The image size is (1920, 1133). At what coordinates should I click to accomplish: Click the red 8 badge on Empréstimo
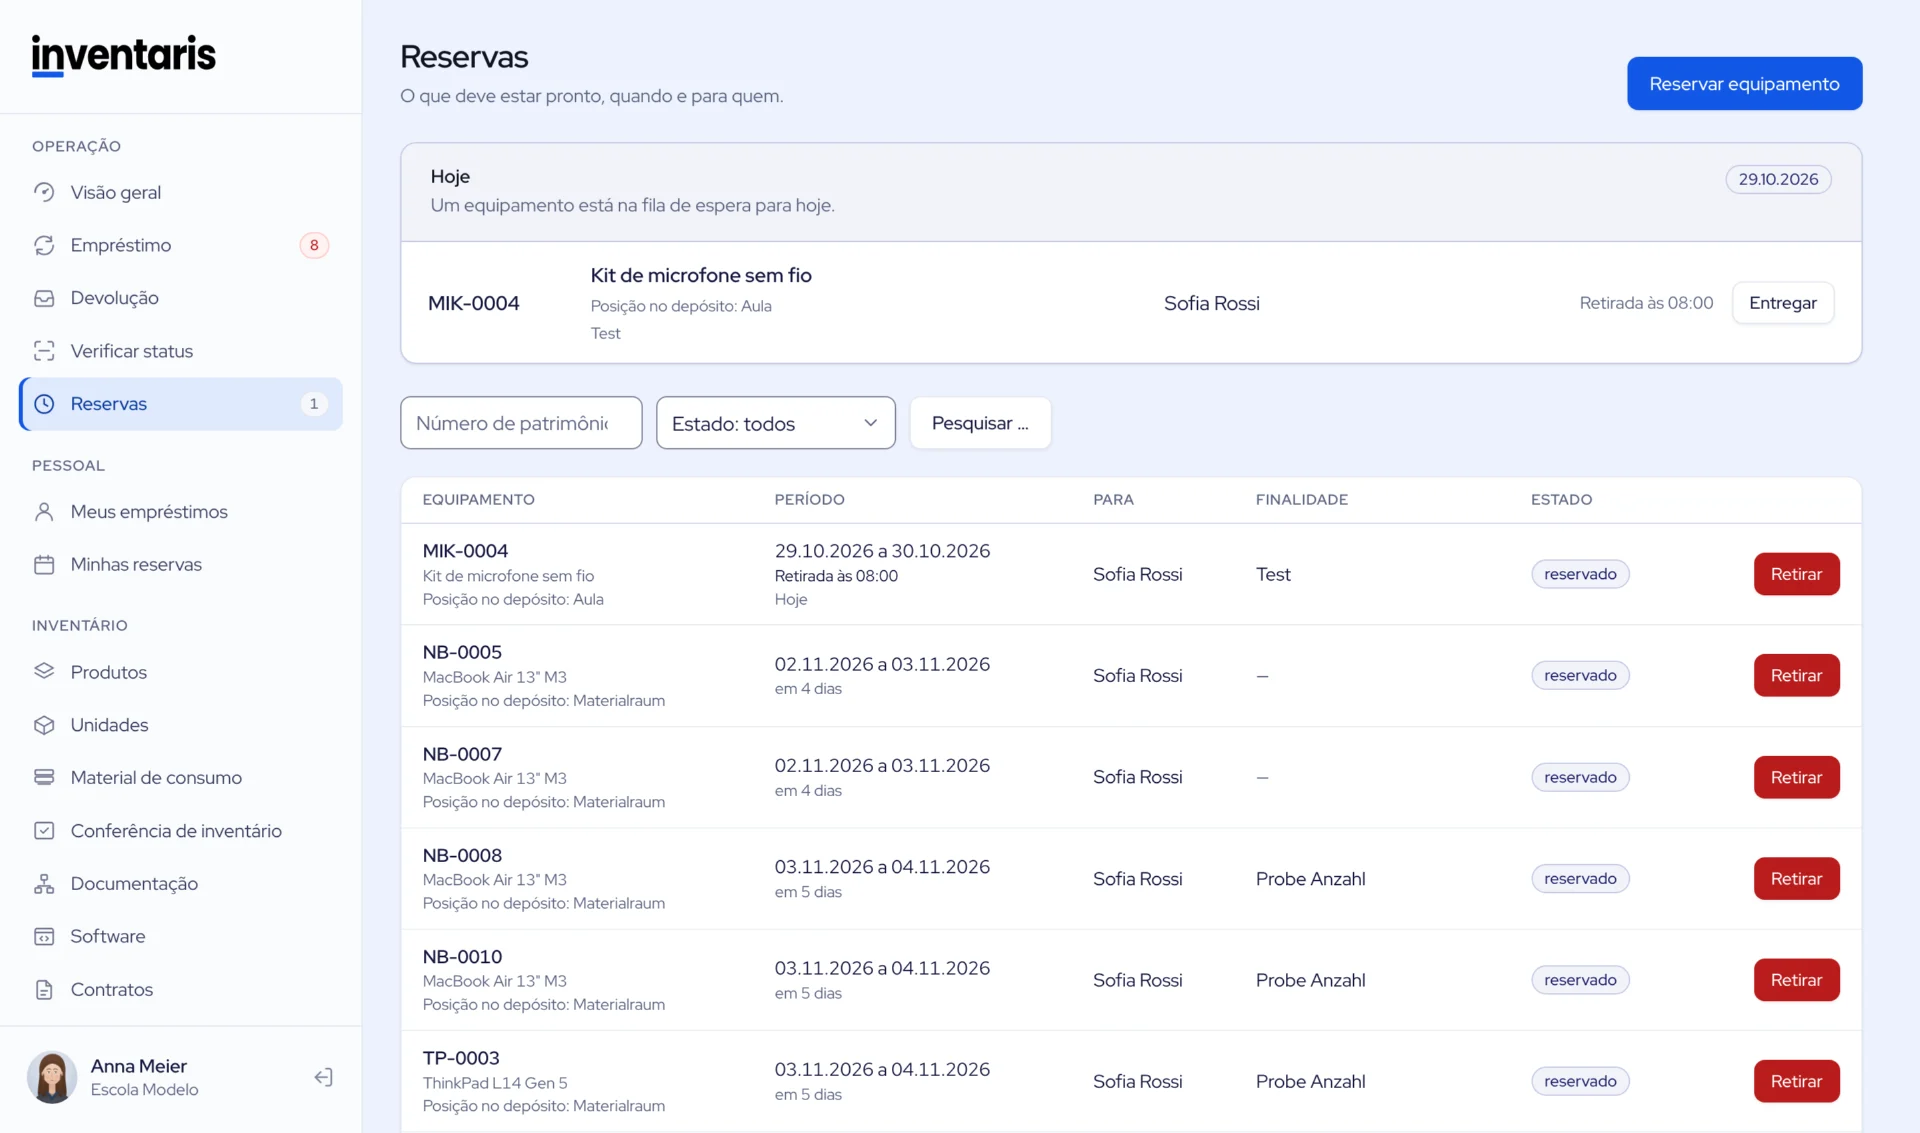pos(314,245)
